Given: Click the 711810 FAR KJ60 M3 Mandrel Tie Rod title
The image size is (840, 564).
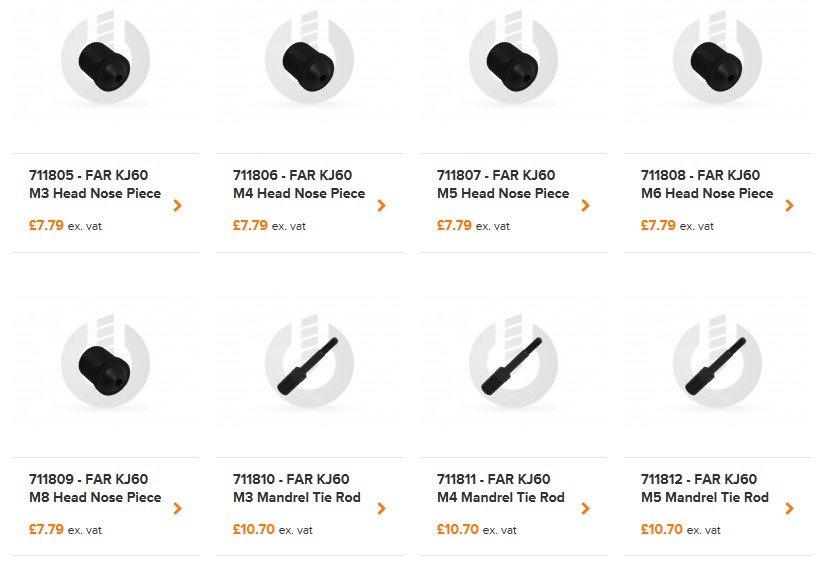Looking at the screenshot, I should coord(296,488).
